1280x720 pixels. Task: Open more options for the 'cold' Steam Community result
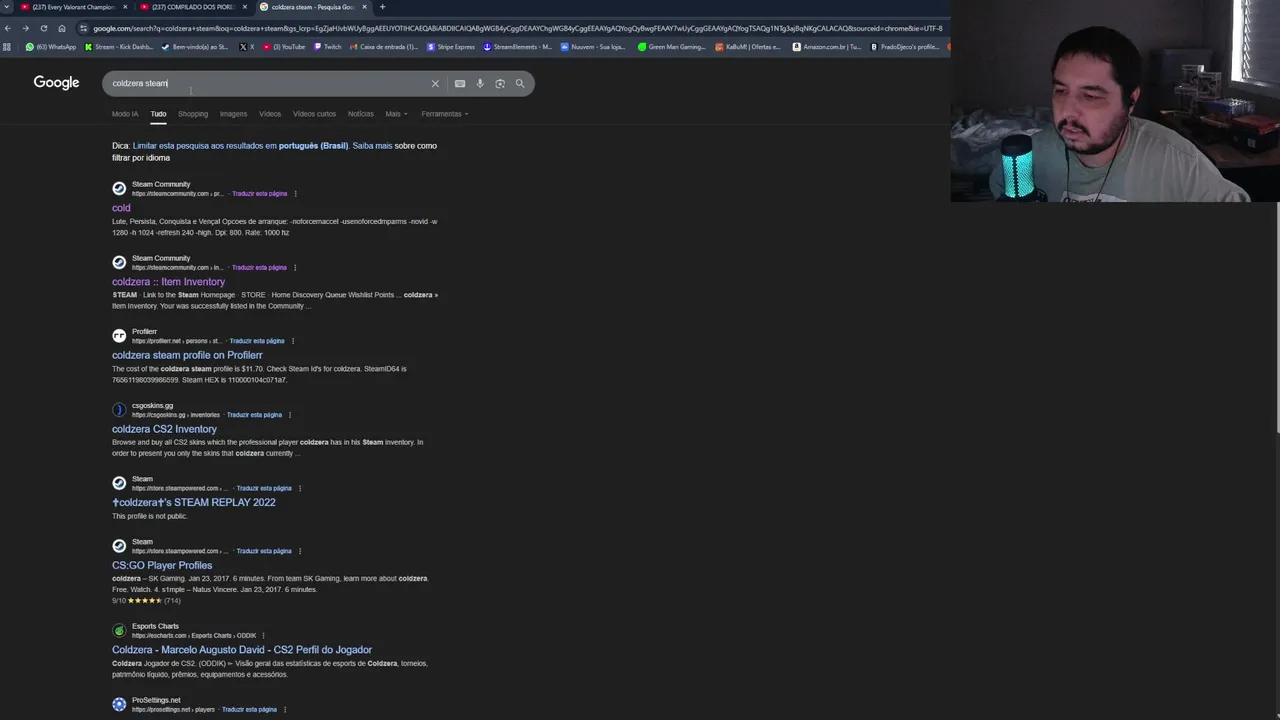click(x=295, y=194)
